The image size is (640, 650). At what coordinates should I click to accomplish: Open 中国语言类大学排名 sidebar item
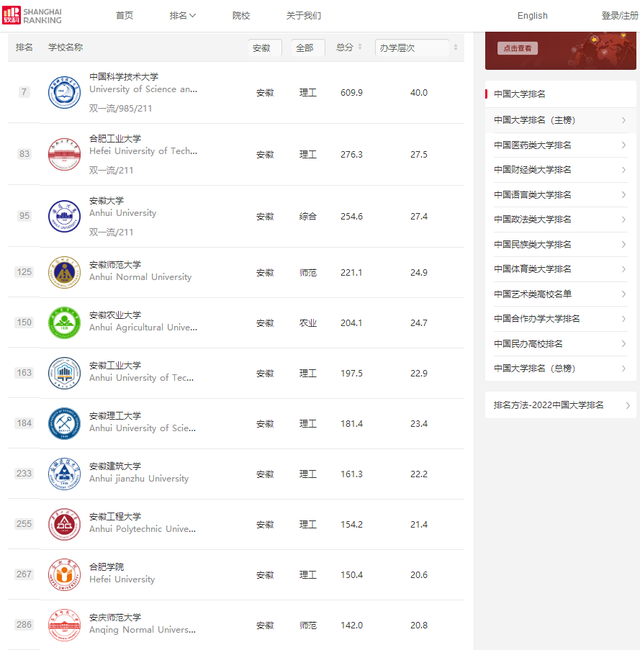pos(560,195)
